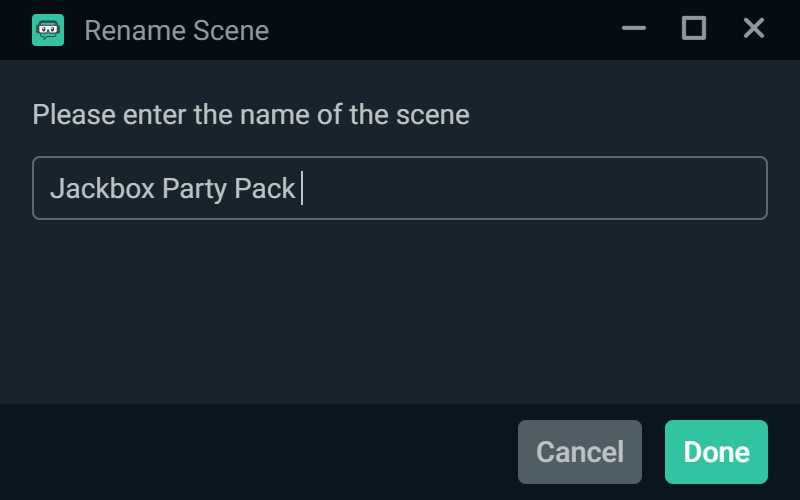Screen dimensions: 800x500
Task: Close the Rename Scene dialog
Action: pyautogui.click(x=753, y=29)
